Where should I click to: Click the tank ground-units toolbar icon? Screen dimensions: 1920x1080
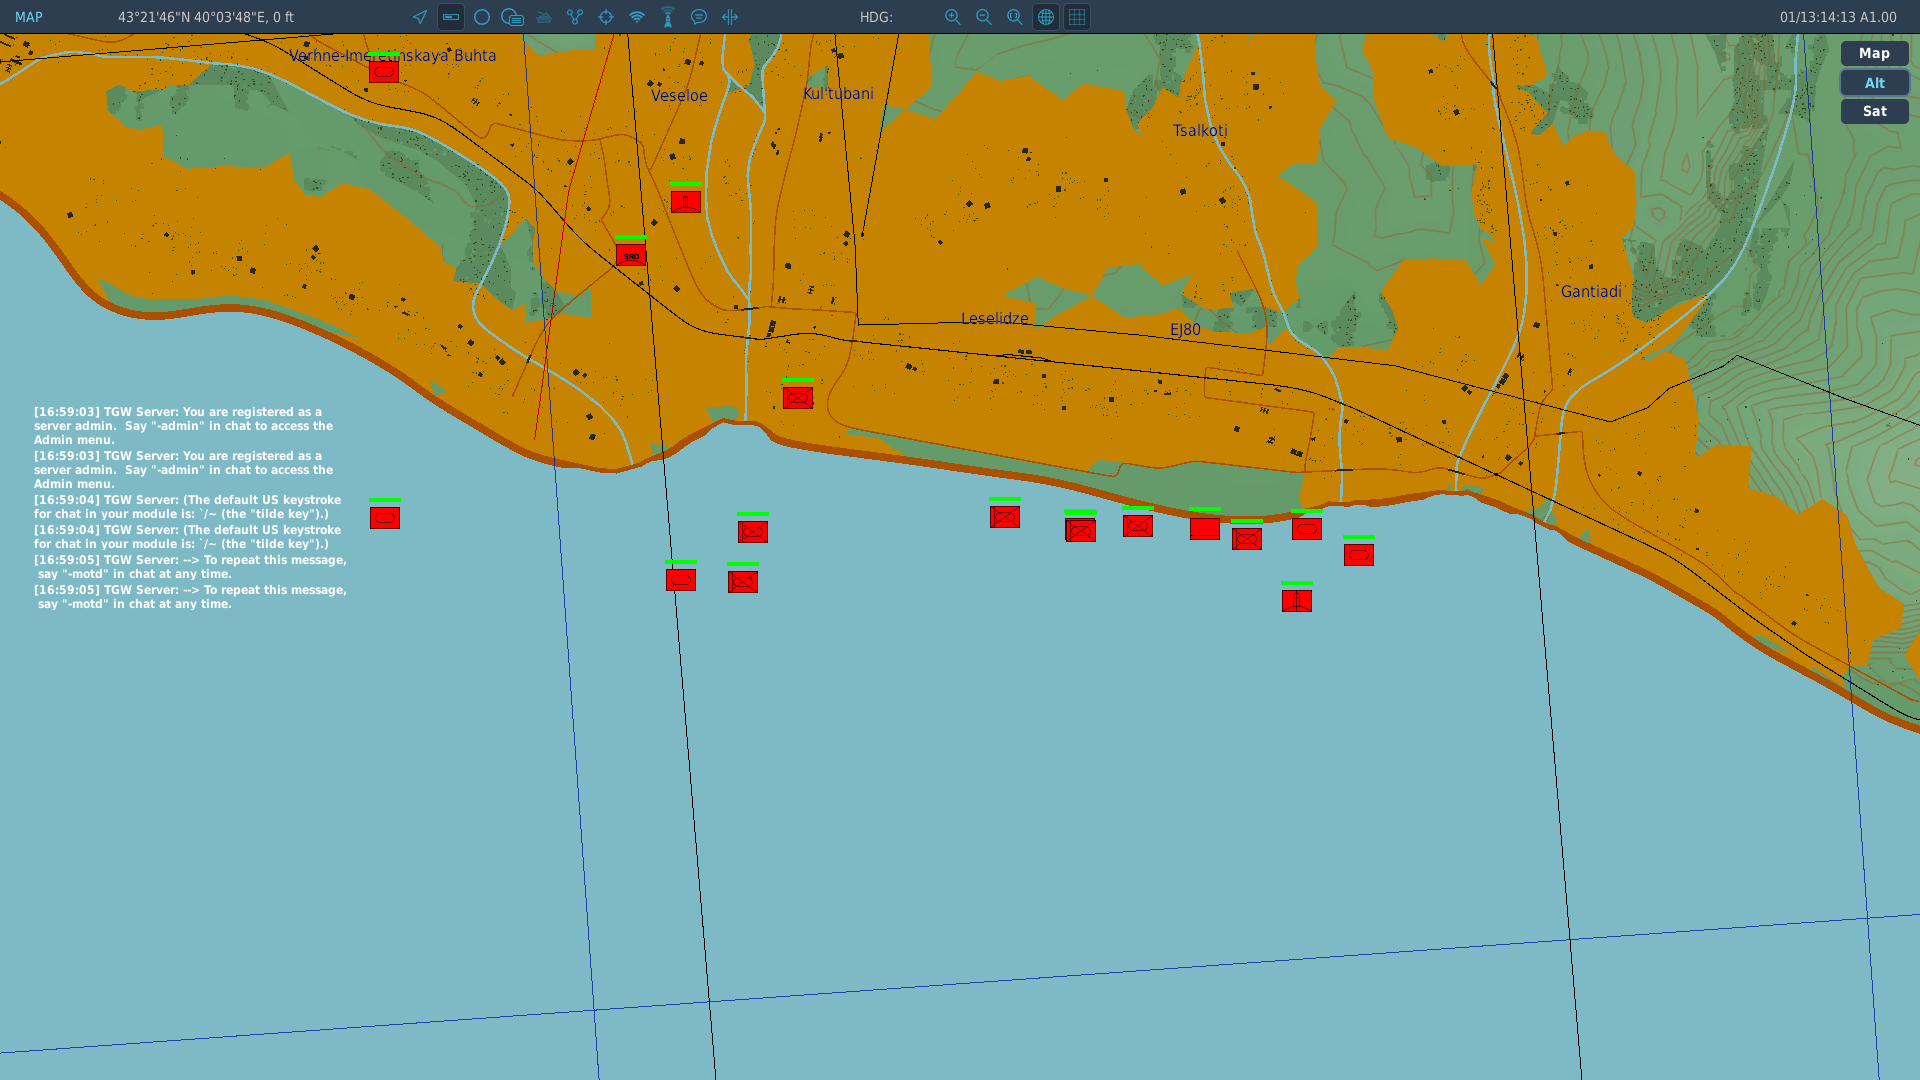(x=544, y=17)
